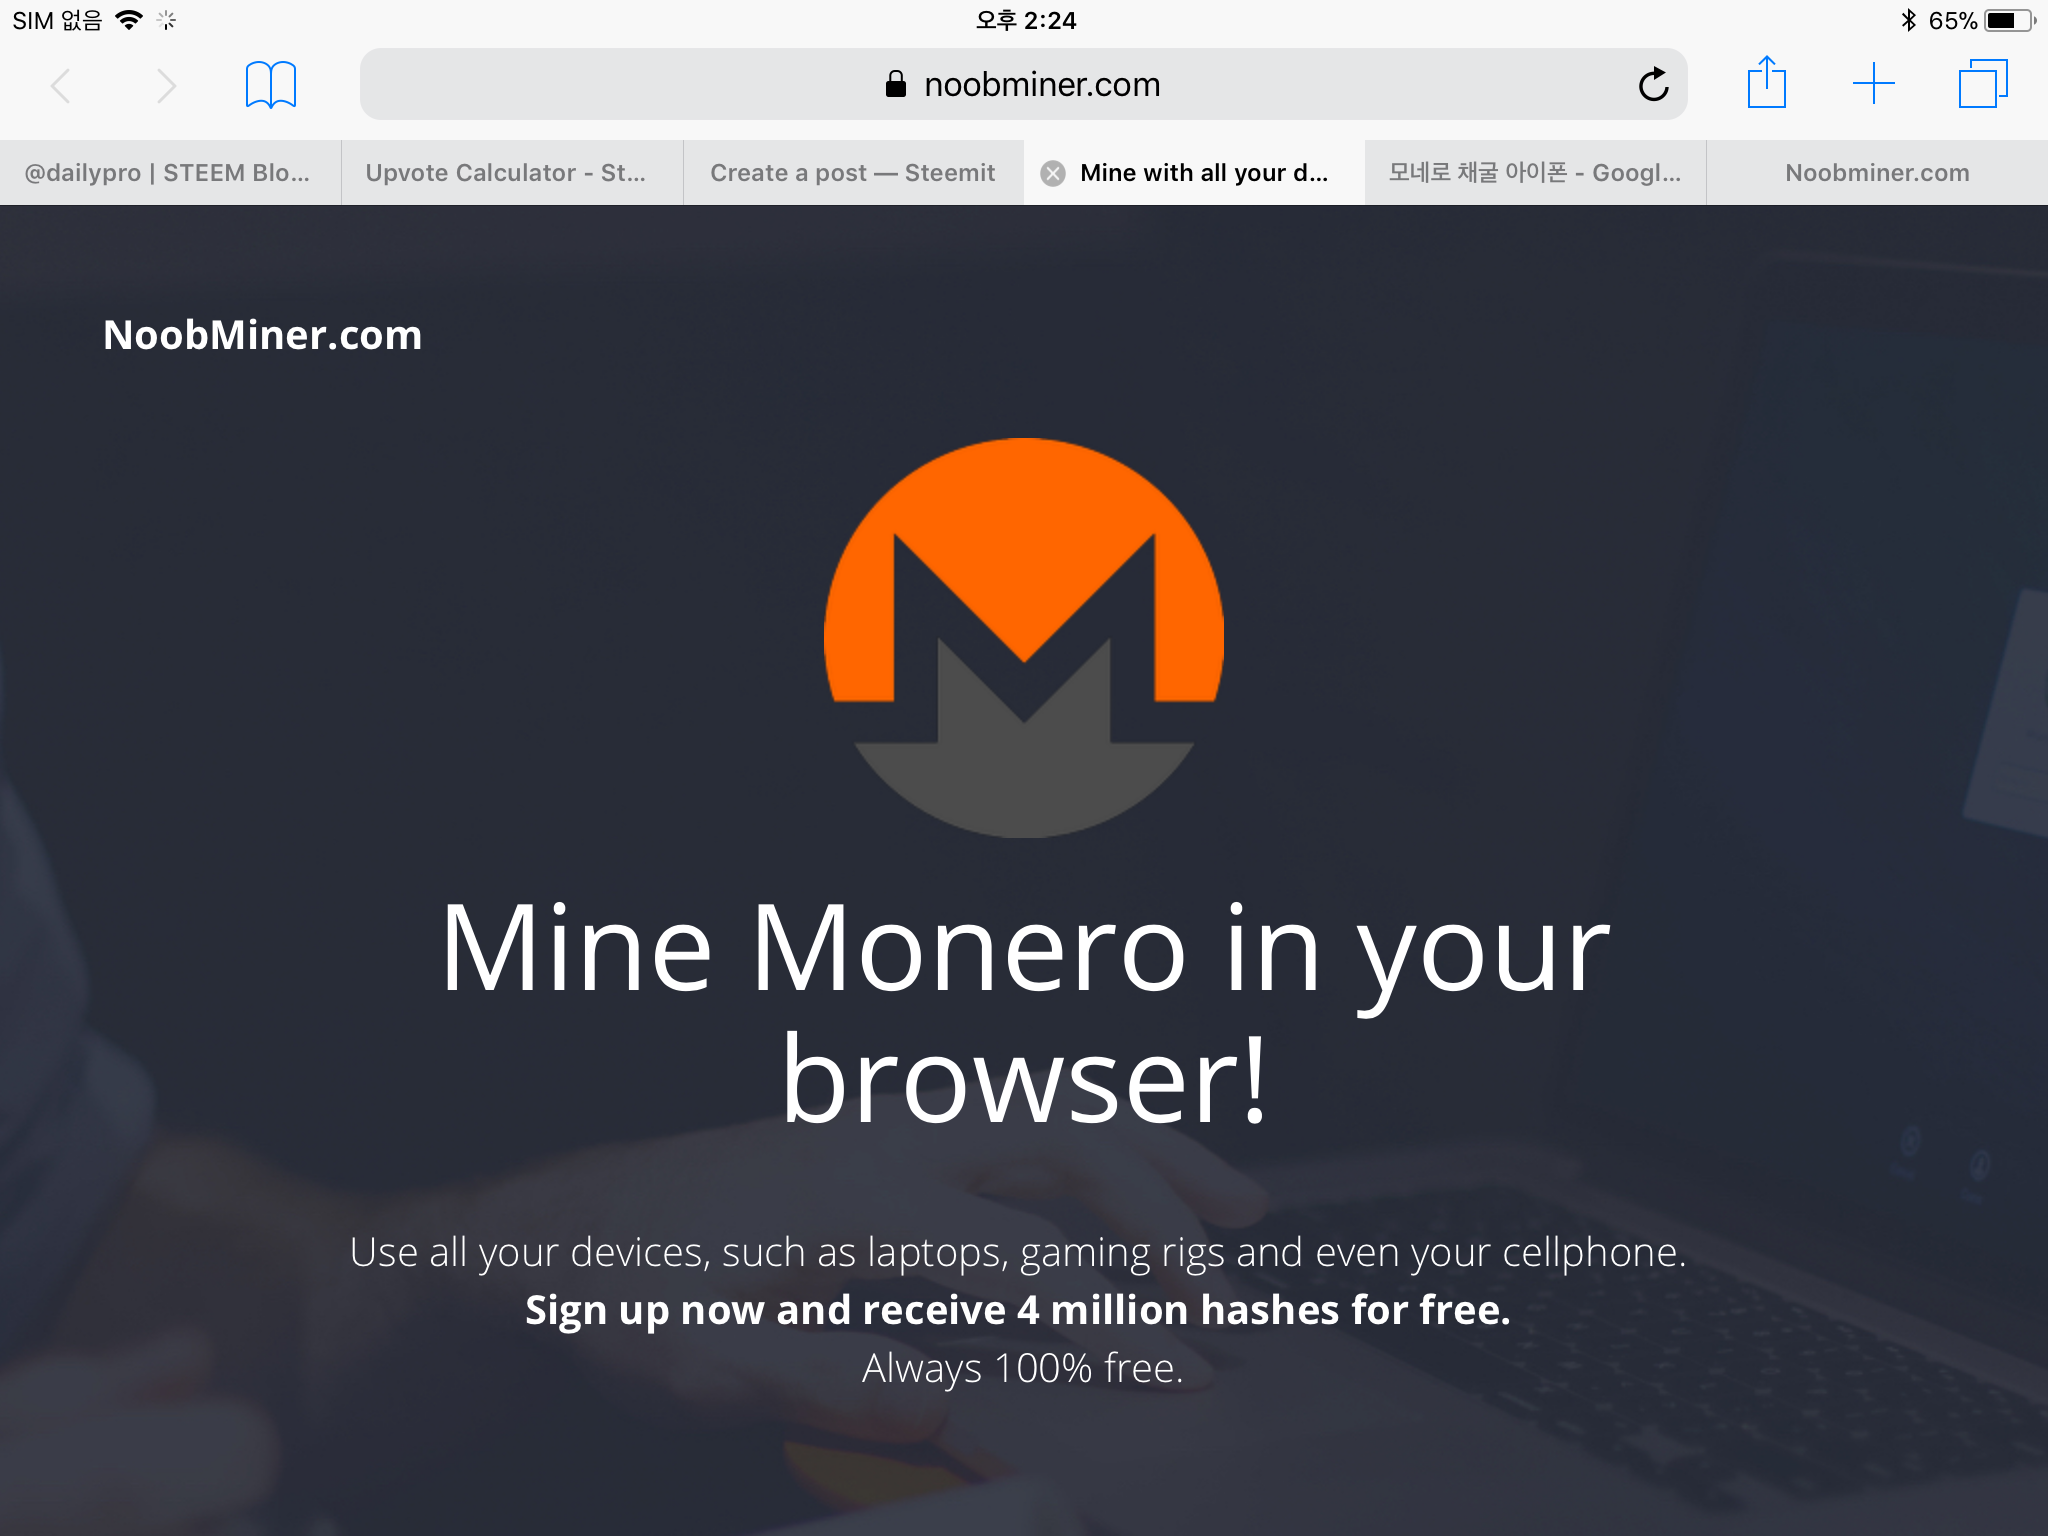The width and height of the screenshot is (2048, 1536).
Task: Select the 모네로 채굴 아이폰 Google tab
Action: tap(1535, 173)
